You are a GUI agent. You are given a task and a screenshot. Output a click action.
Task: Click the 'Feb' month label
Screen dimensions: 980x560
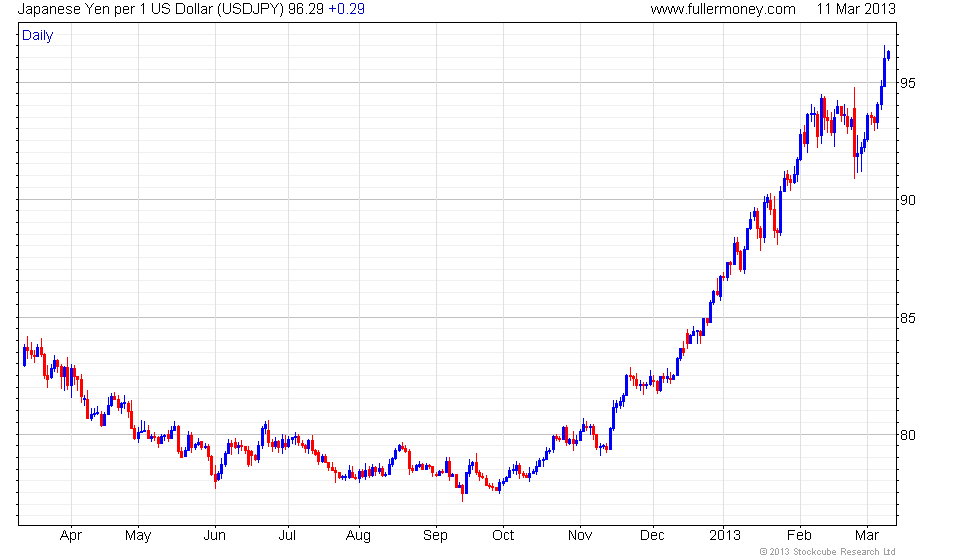[799, 536]
